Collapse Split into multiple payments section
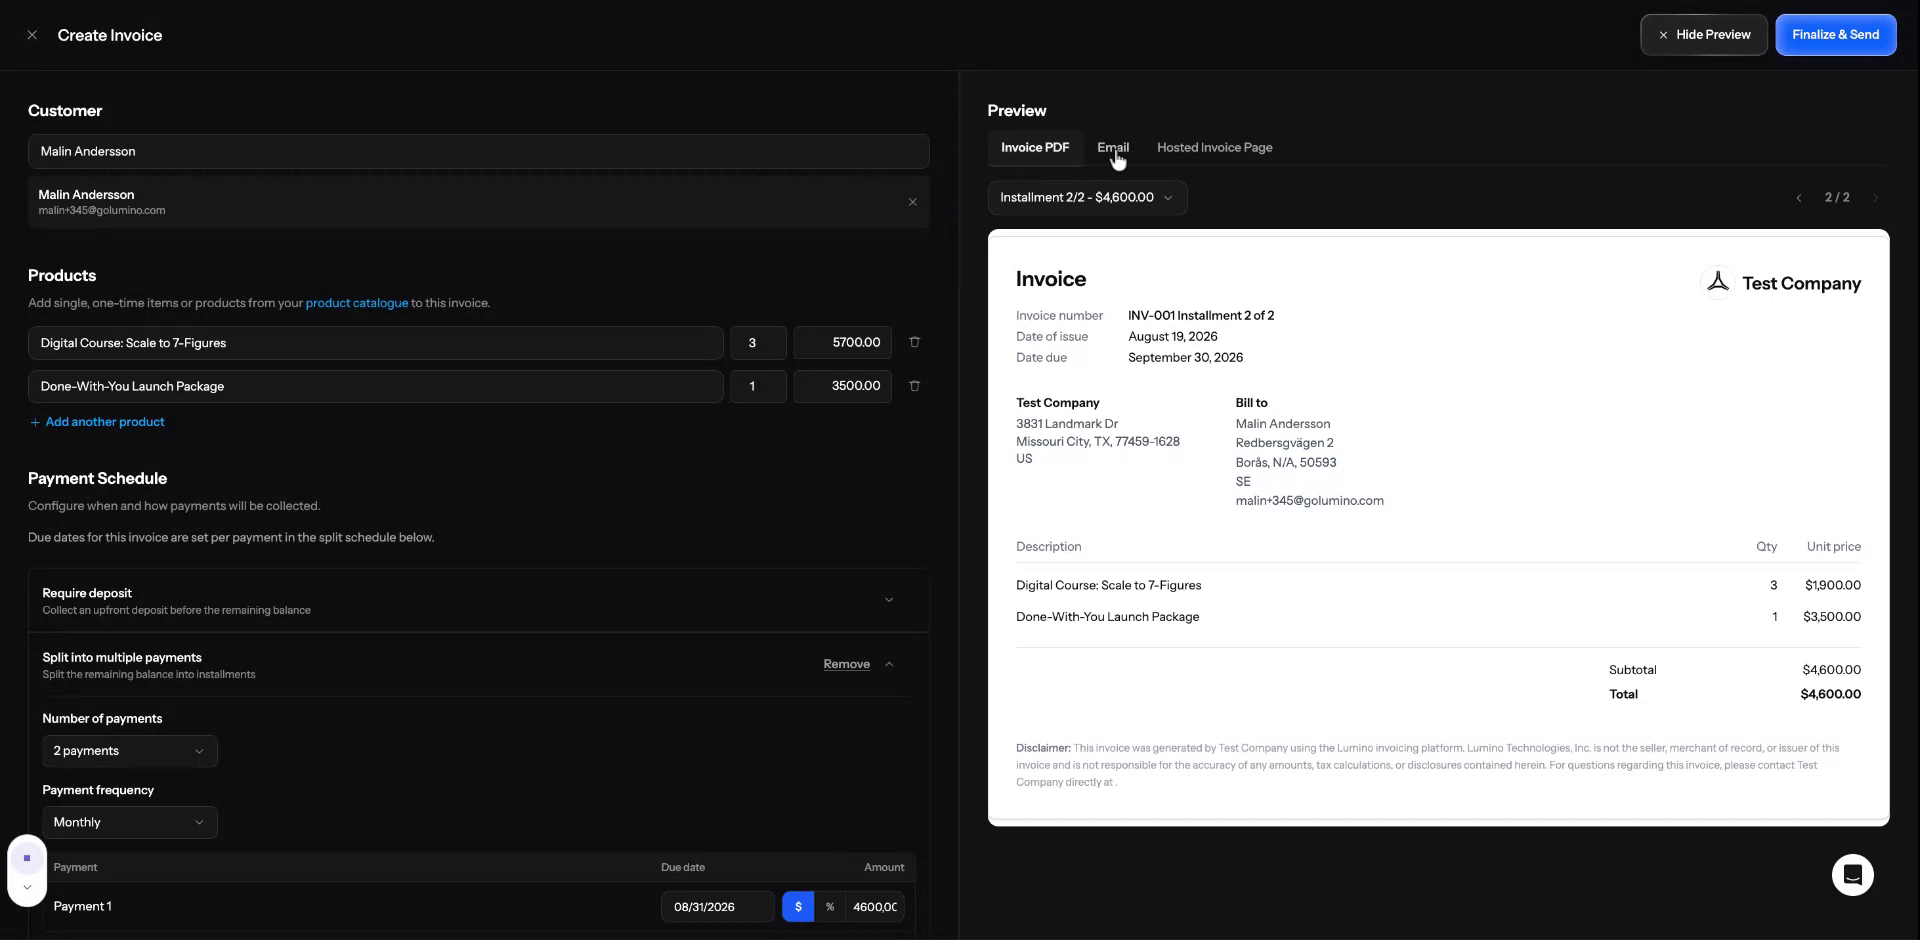Viewport: 1920px width, 940px height. point(889,664)
